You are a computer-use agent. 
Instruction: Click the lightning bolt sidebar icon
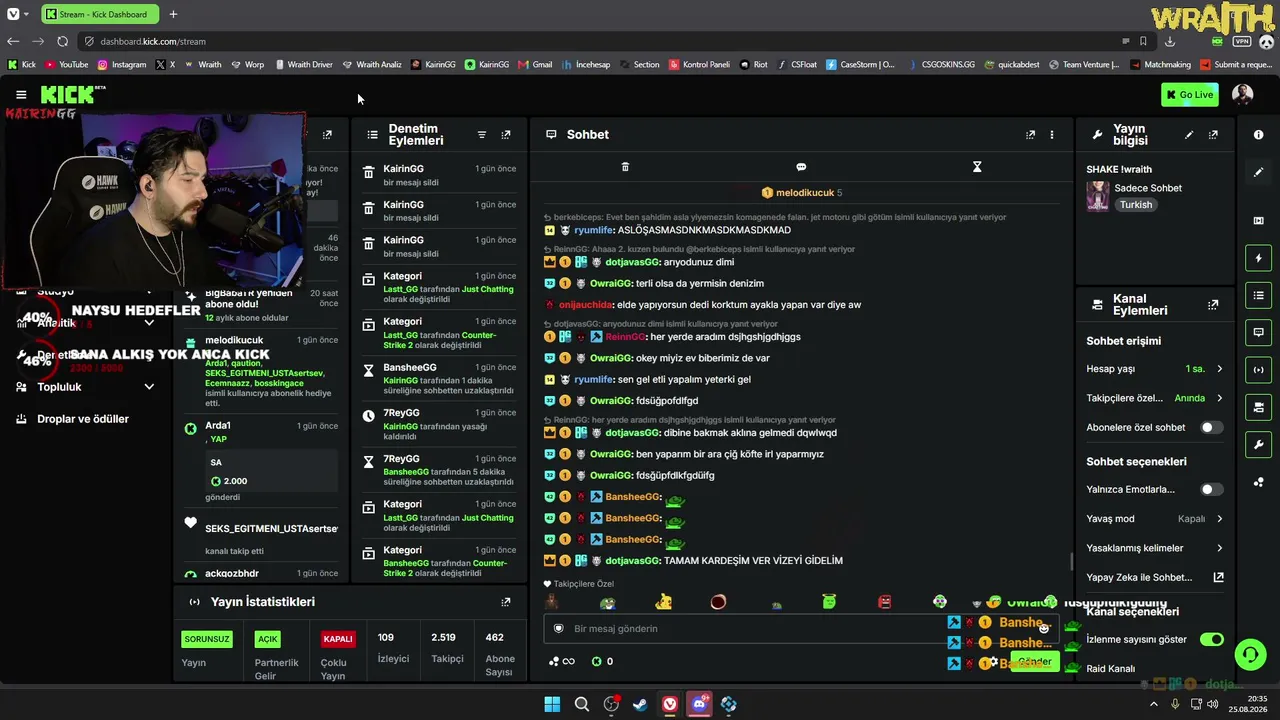click(x=1259, y=258)
